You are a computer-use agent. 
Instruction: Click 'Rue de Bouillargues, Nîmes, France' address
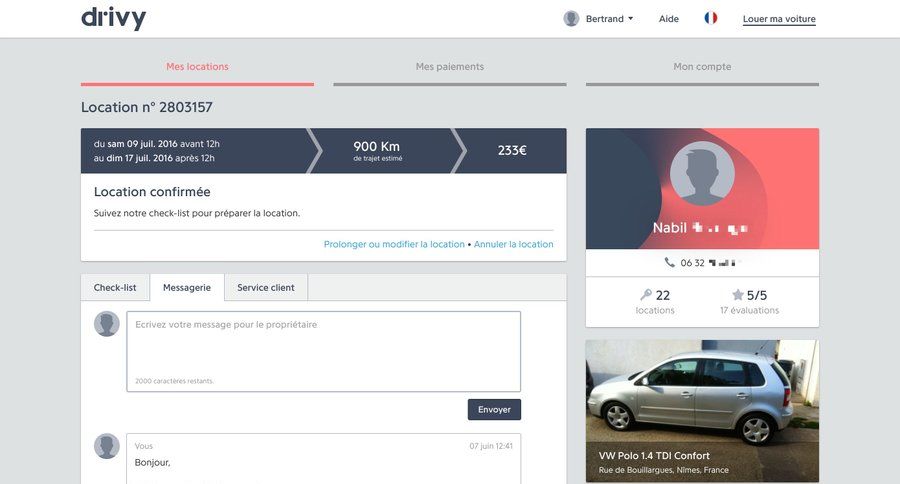(664, 470)
